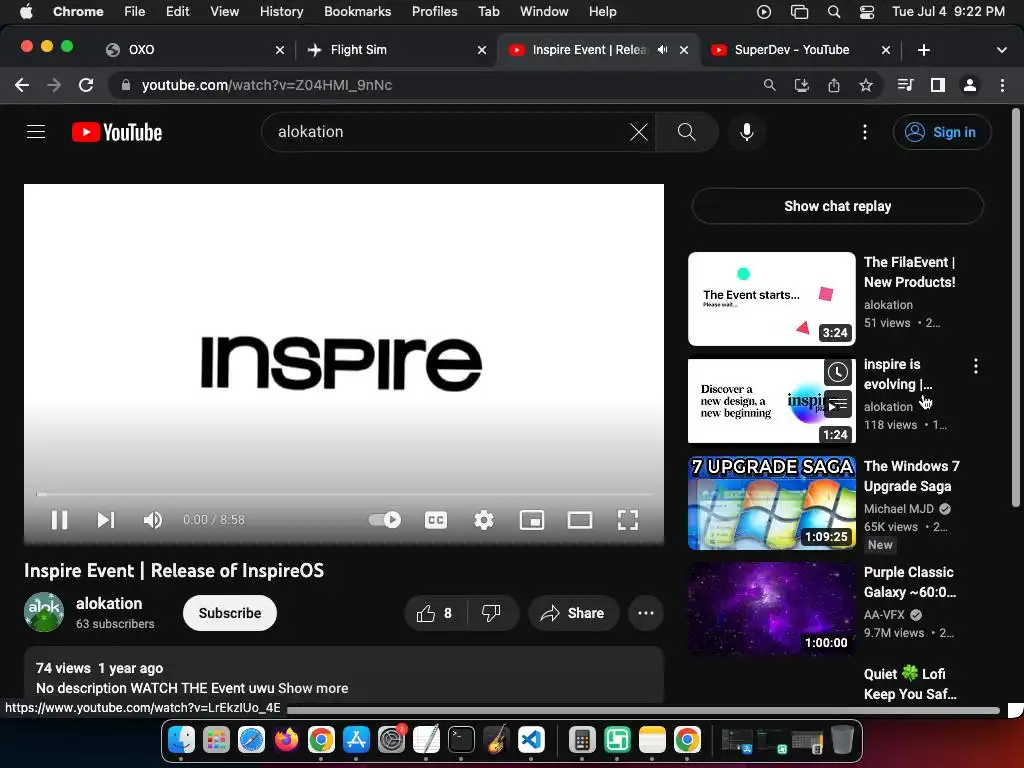Bookmark this page with star

866,85
